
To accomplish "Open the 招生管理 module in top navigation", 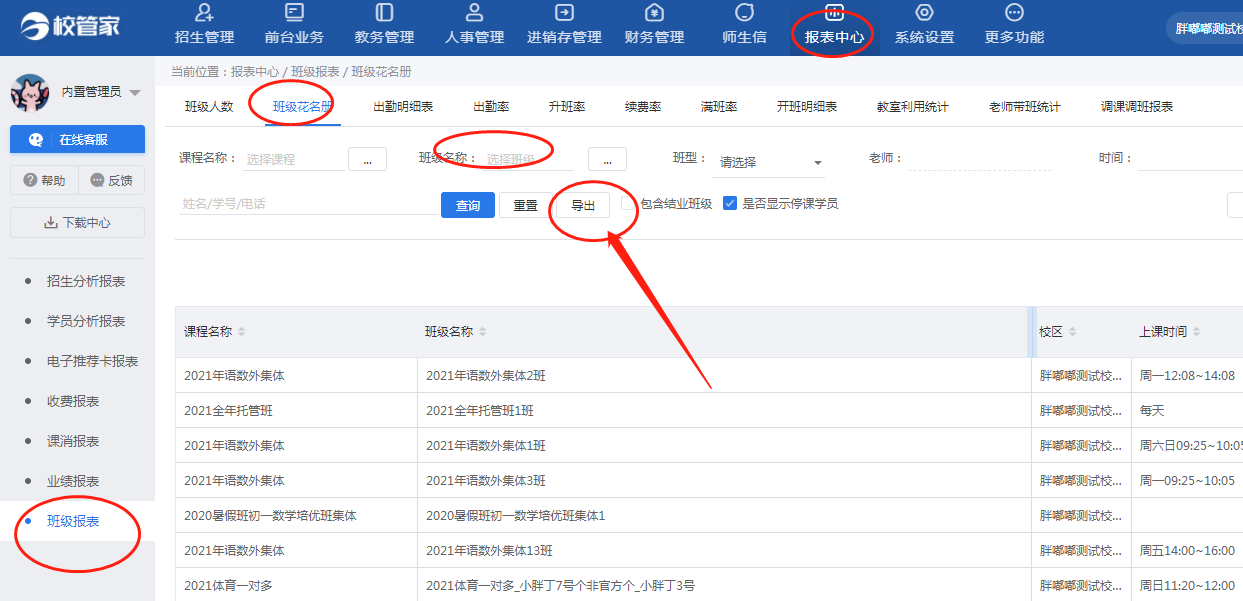I will coord(204,26).
